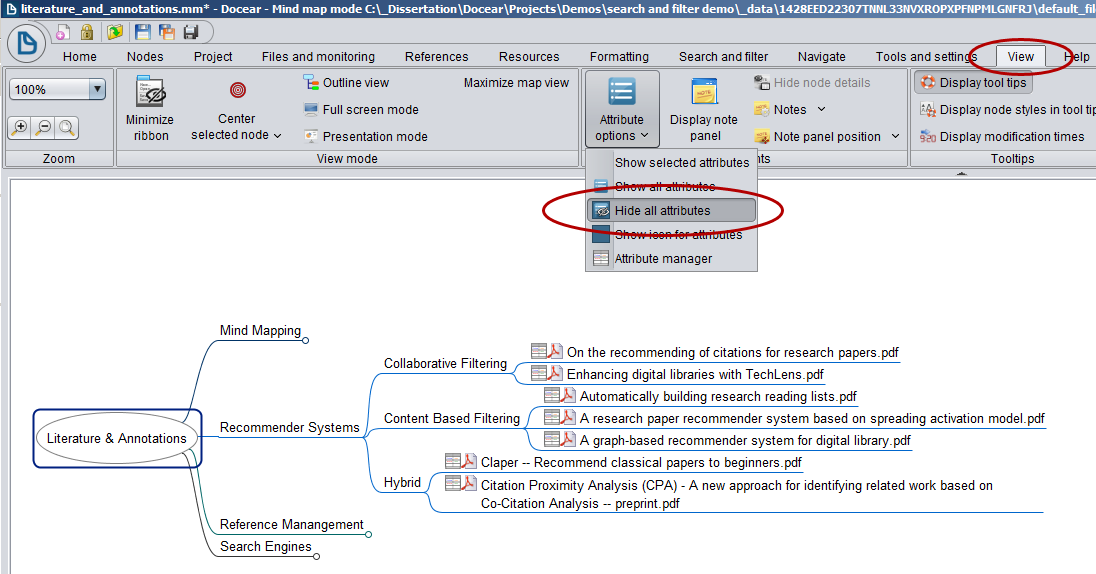Open the Nodes ribbon tab
The height and width of the screenshot is (574, 1096).
point(145,57)
